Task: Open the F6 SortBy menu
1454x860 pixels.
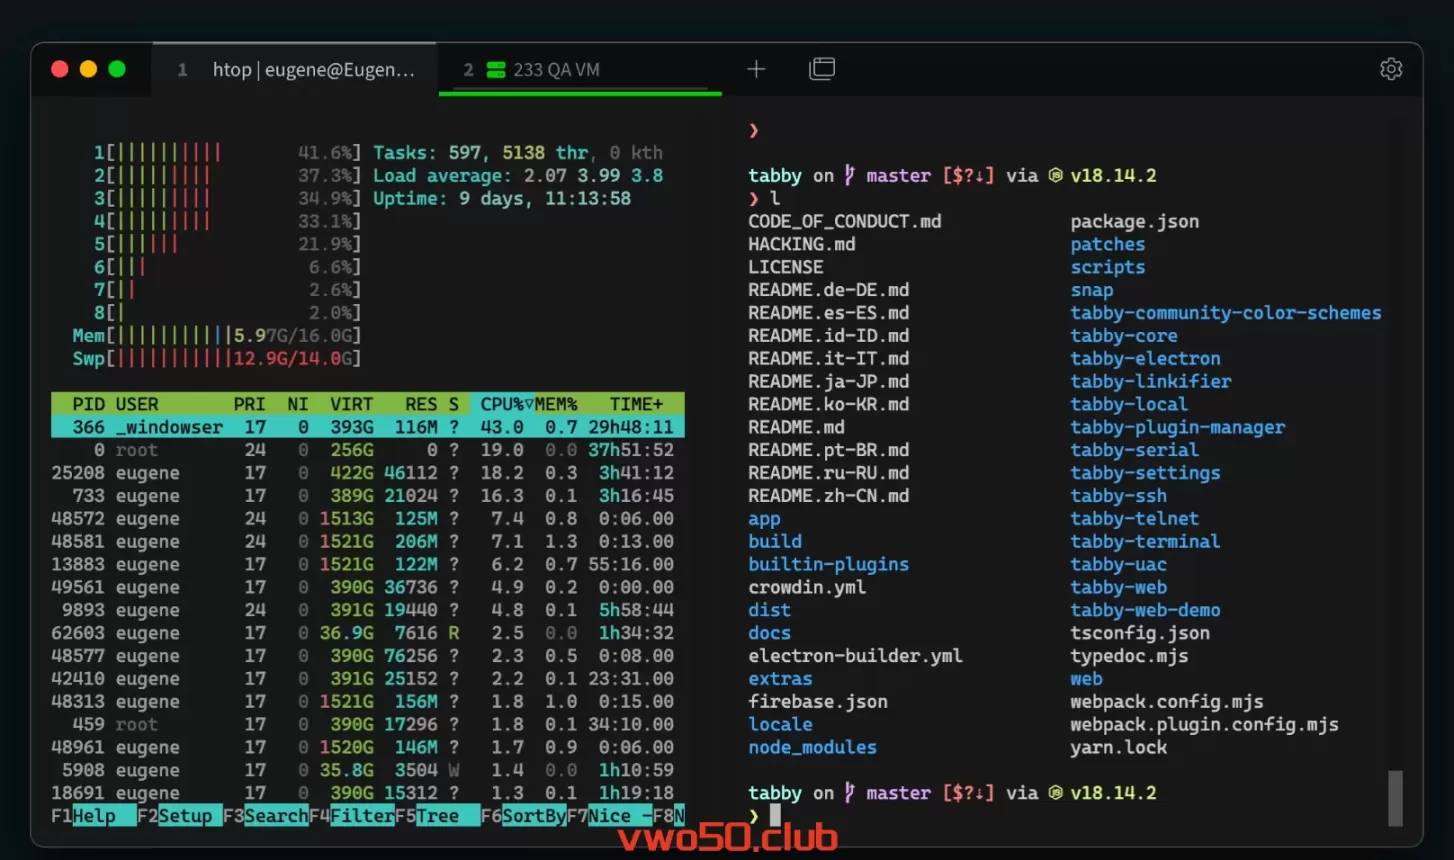Action: tap(533, 816)
